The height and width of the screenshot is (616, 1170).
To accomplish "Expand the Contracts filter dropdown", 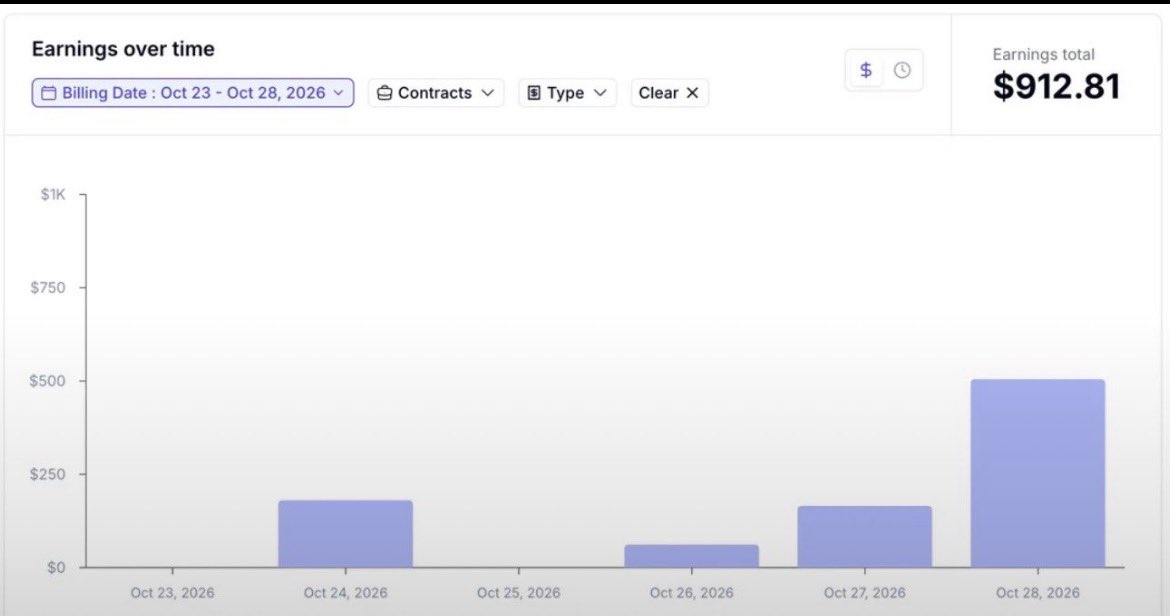I will (x=436, y=93).
